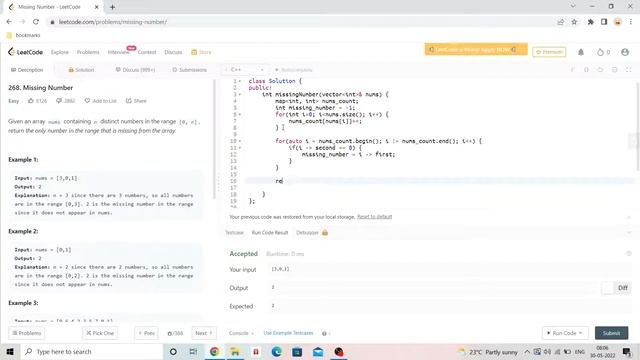Toggle the Autocomplete option
This screenshot has width=640, height=360.
pyautogui.click(x=293, y=70)
